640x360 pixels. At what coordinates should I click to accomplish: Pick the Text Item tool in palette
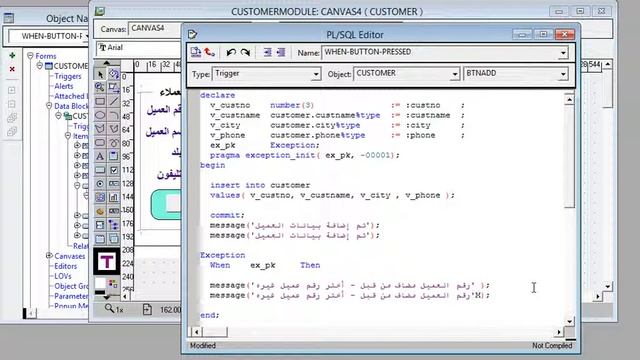click(x=113, y=184)
